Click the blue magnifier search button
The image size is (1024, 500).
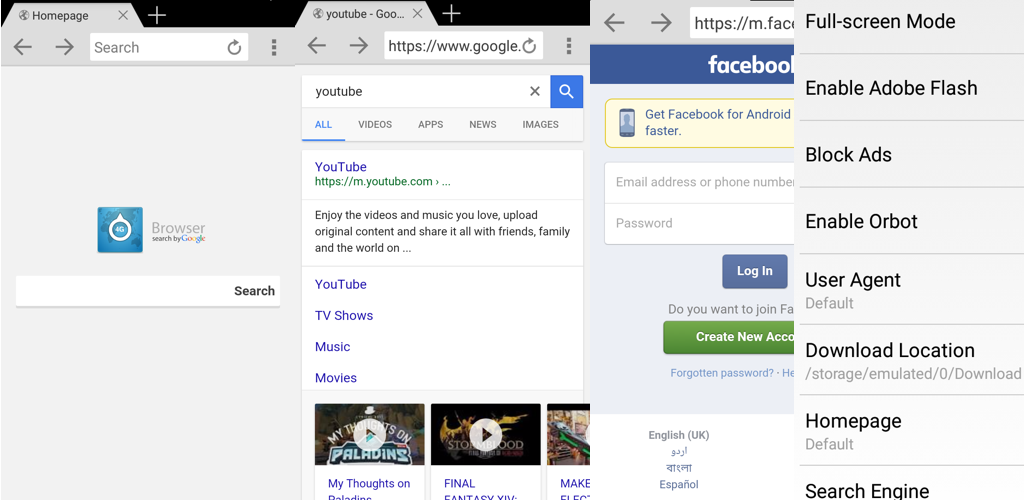click(x=567, y=91)
